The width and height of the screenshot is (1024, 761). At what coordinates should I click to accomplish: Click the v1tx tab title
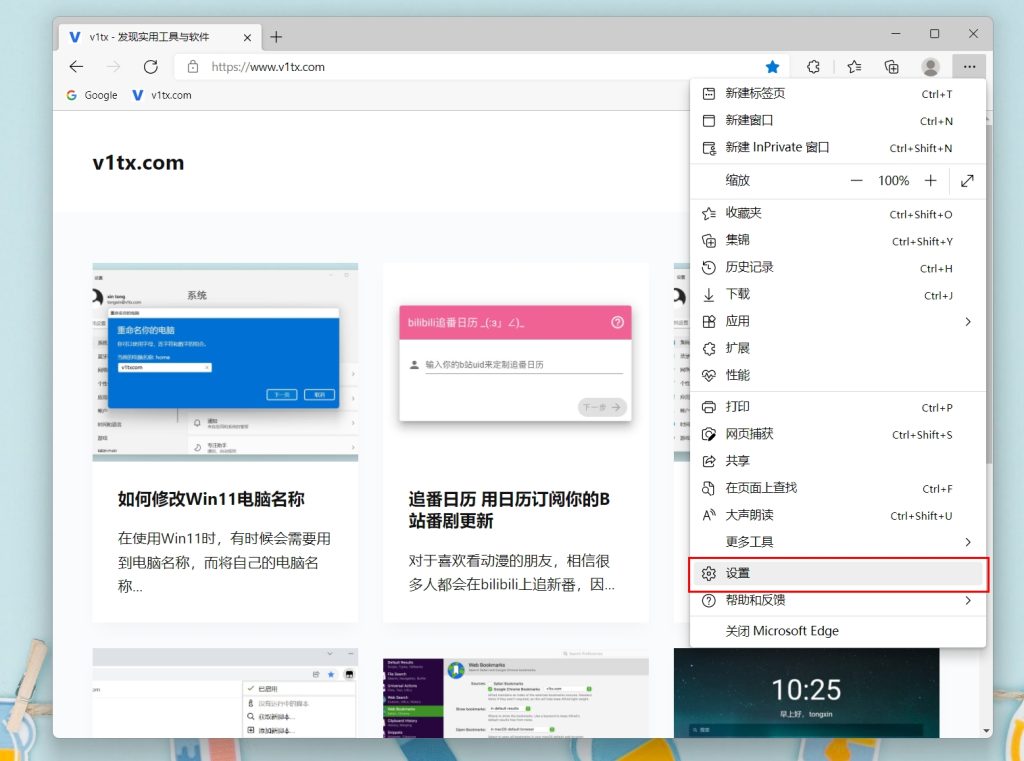150,37
